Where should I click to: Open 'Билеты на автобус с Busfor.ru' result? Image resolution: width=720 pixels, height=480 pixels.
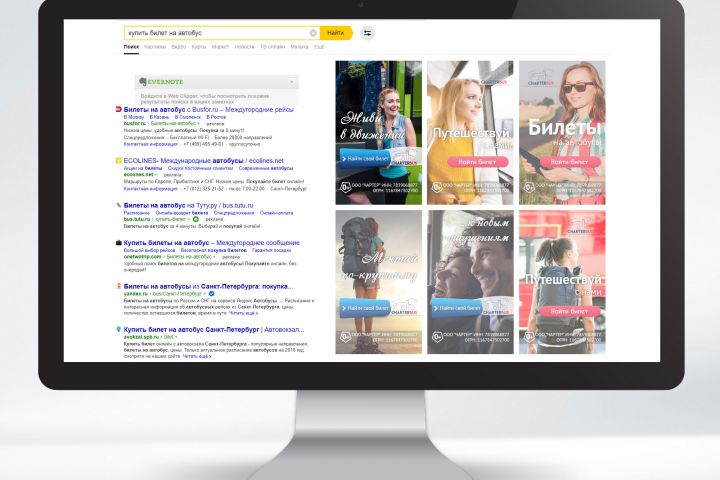point(208,110)
